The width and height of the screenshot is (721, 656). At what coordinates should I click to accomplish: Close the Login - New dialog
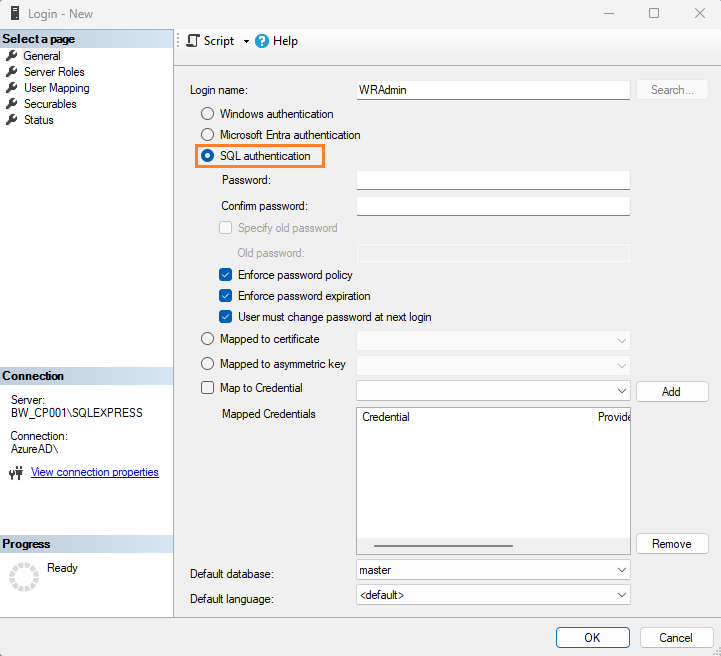tap(700, 13)
